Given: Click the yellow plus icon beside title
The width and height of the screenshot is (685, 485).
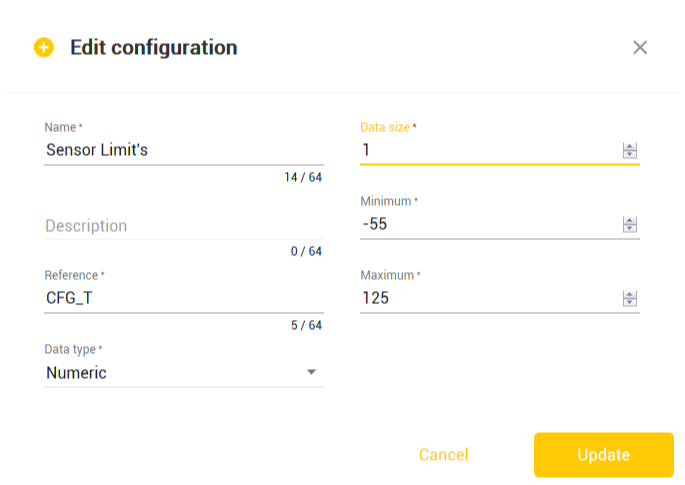Looking at the screenshot, I should tap(44, 47).
